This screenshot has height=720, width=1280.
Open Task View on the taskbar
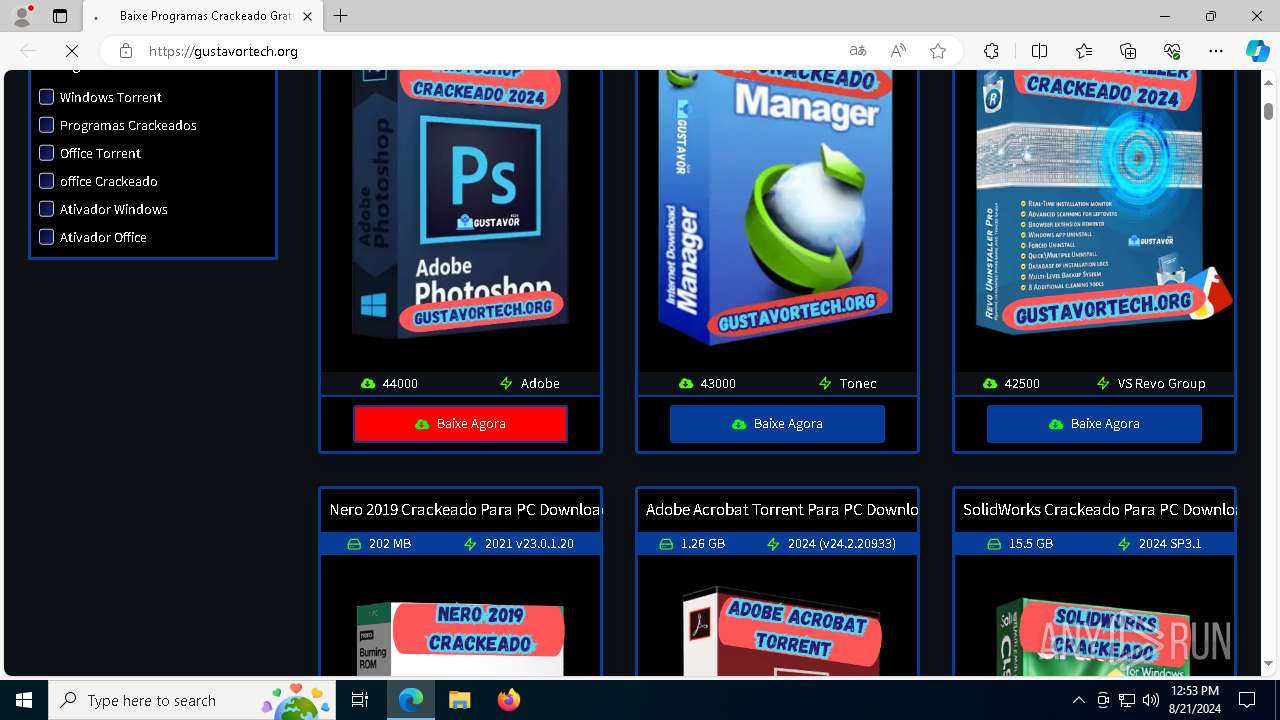360,700
